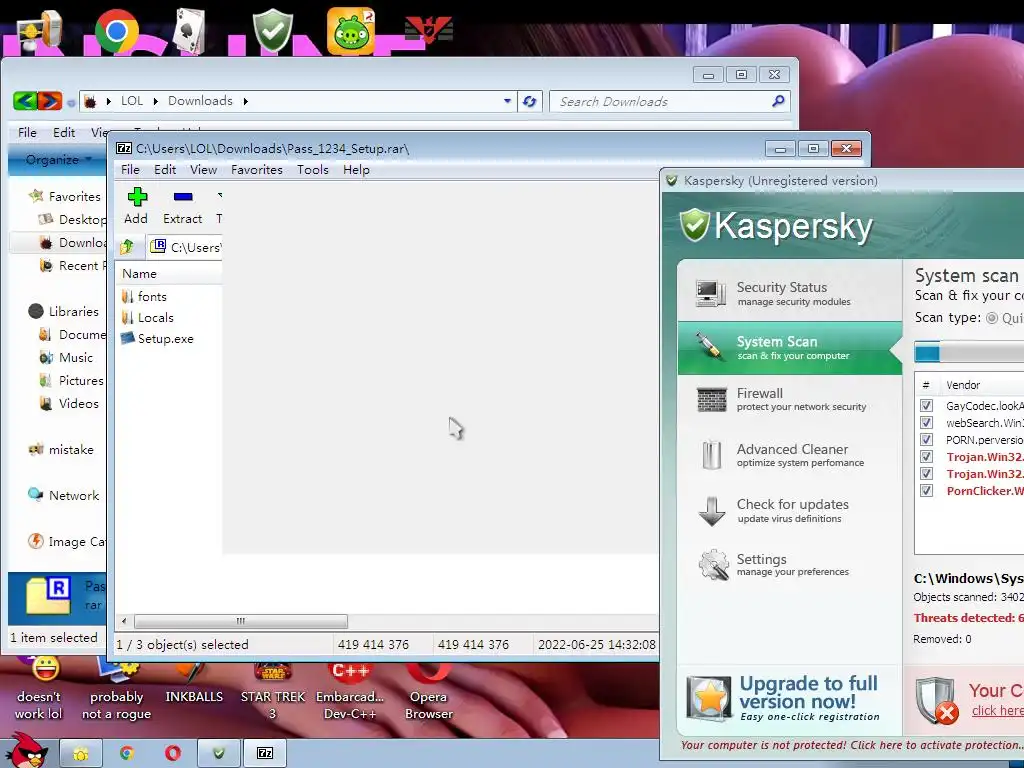Uncheck the webSearch threat checkbox
The height and width of the screenshot is (768, 1024).
(926, 423)
